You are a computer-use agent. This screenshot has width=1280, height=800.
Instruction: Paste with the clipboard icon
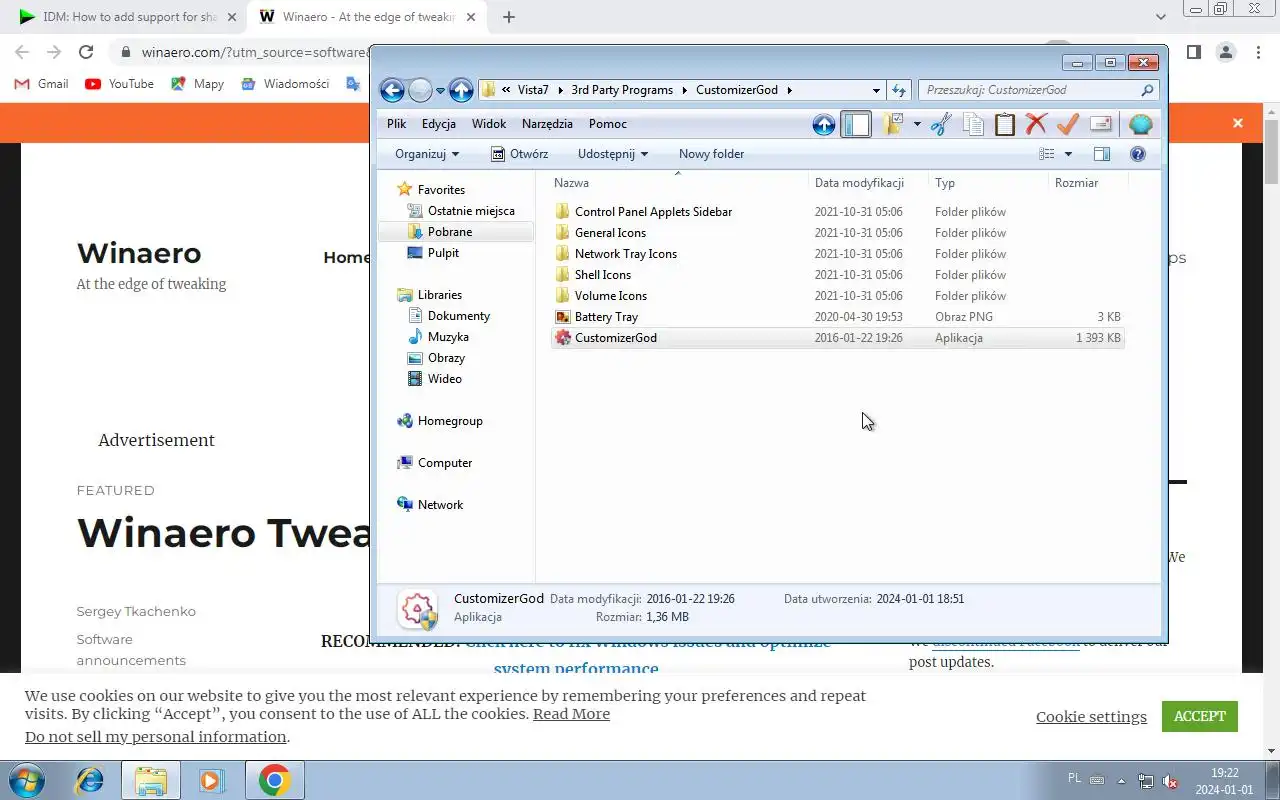1005,125
